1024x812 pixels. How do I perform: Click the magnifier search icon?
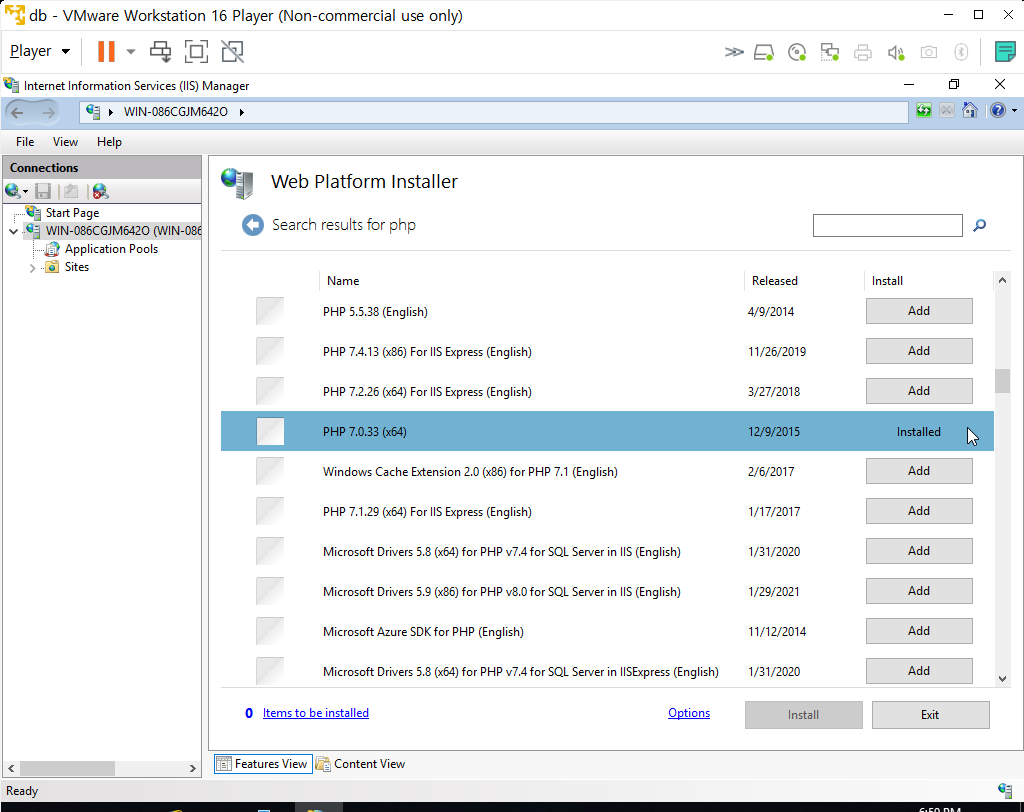[980, 225]
